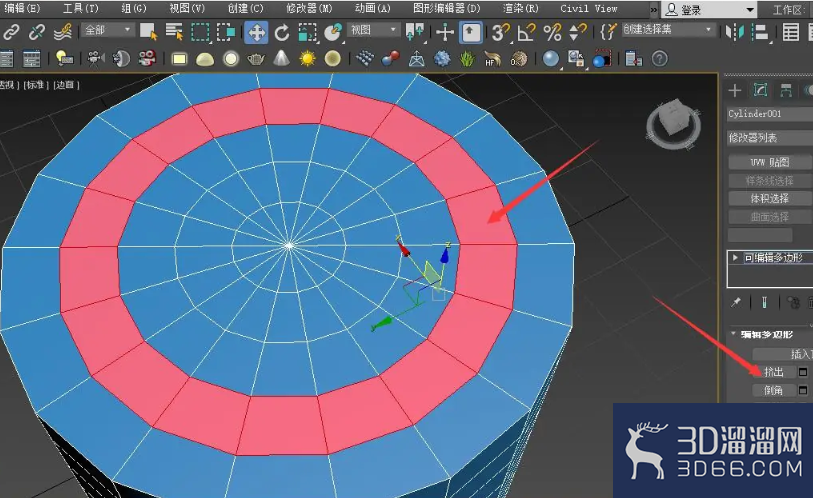Open the Civil View menu
This screenshot has height=498, width=813.
588,8
